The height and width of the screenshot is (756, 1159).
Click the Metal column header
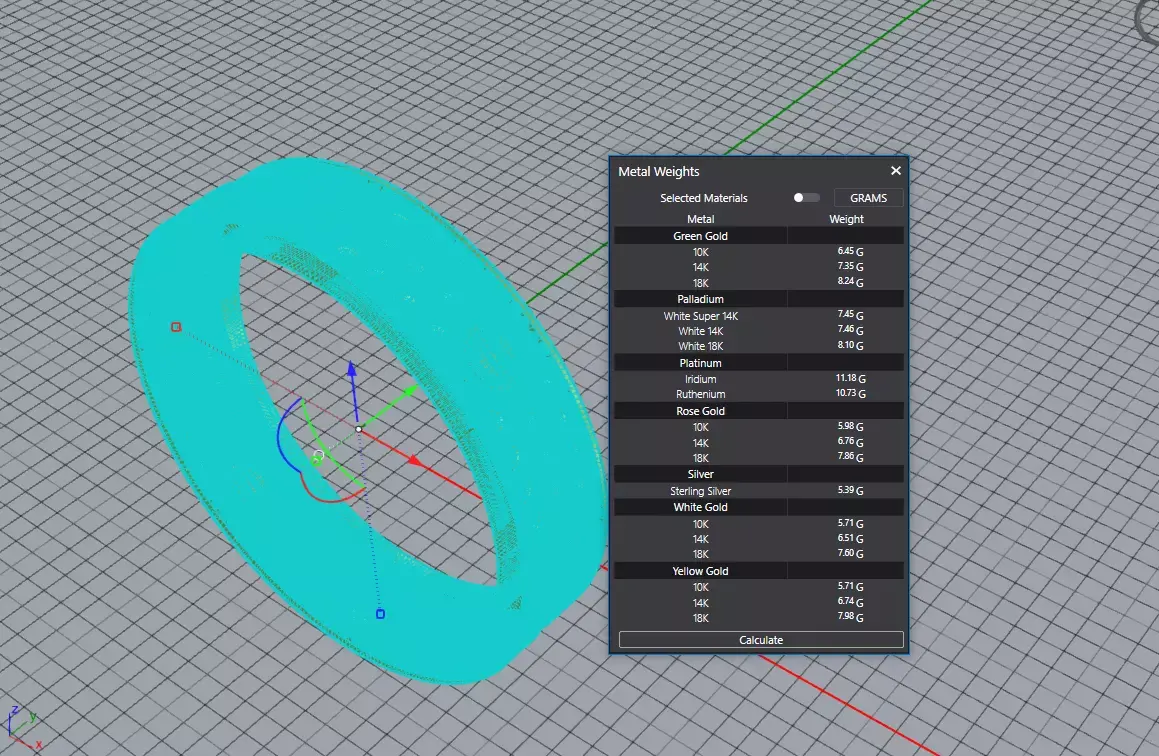coord(700,219)
